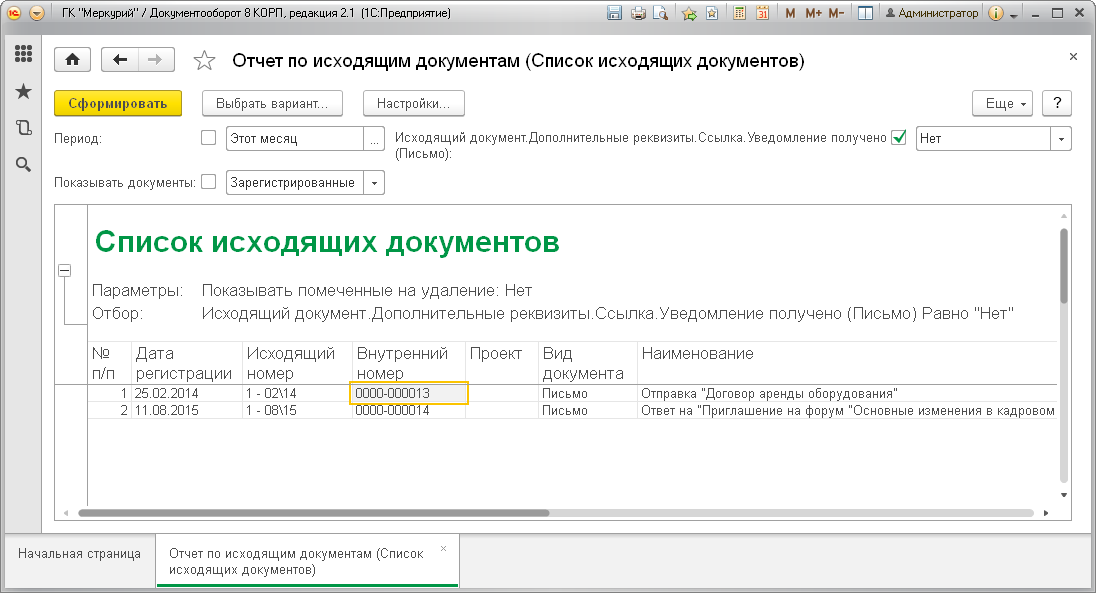
Task: Open the Calculator icon
Action: tap(739, 13)
